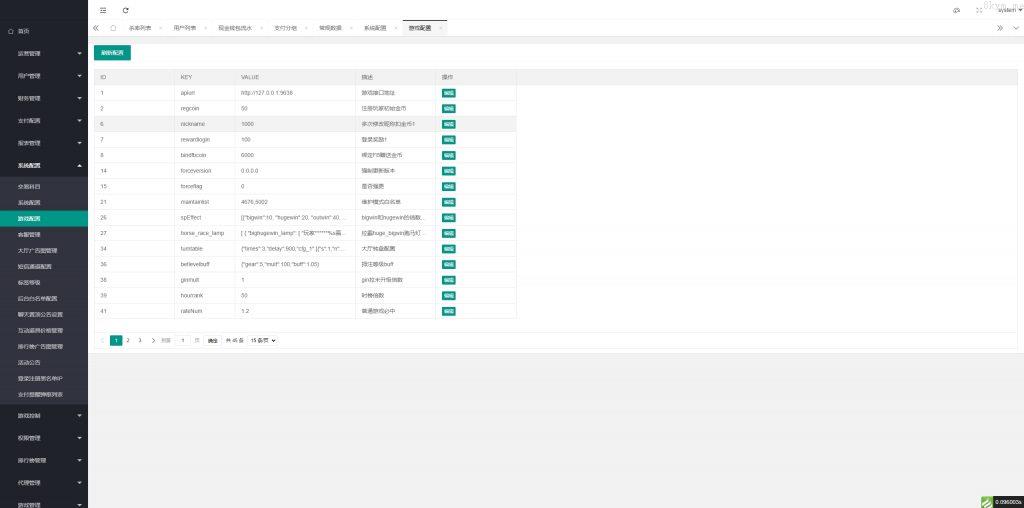Click the refresh icon in top bar
The height and width of the screenshot is (508, 1024).
[x=125, y=10]
